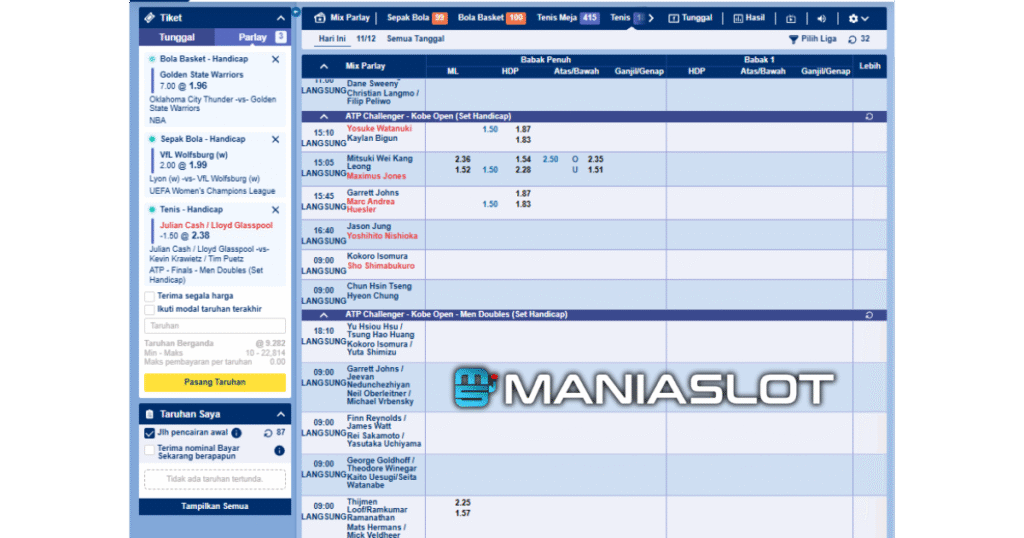1024x538 pixels.
Task: Pick Thijmen Loof/Ramkumar Ramanathan moneyline 2.25
Action: pyautogui.click(x=462, y=503)
